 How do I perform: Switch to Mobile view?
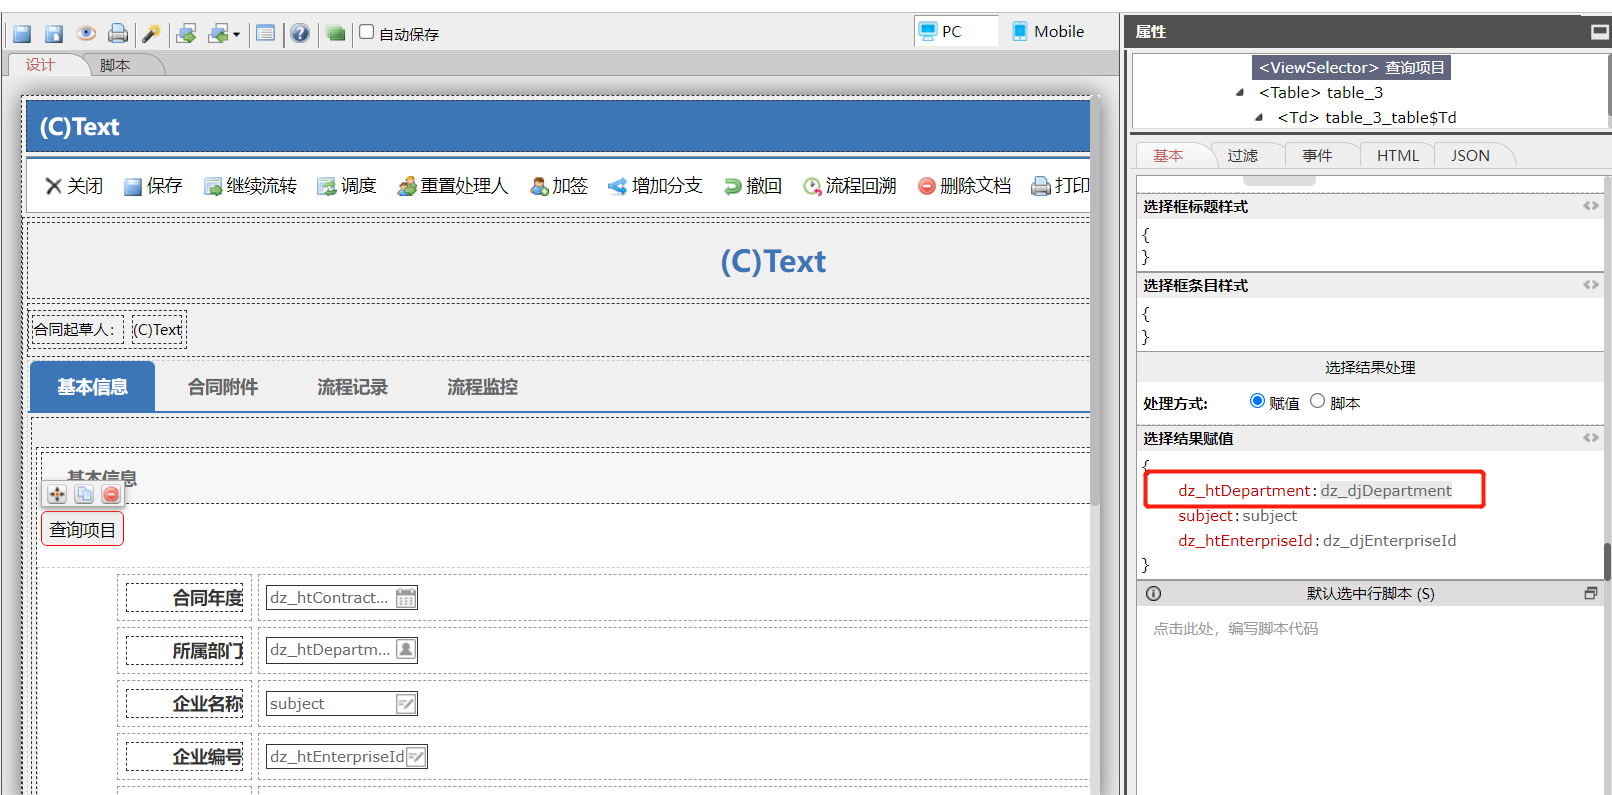click(1048, 31)
